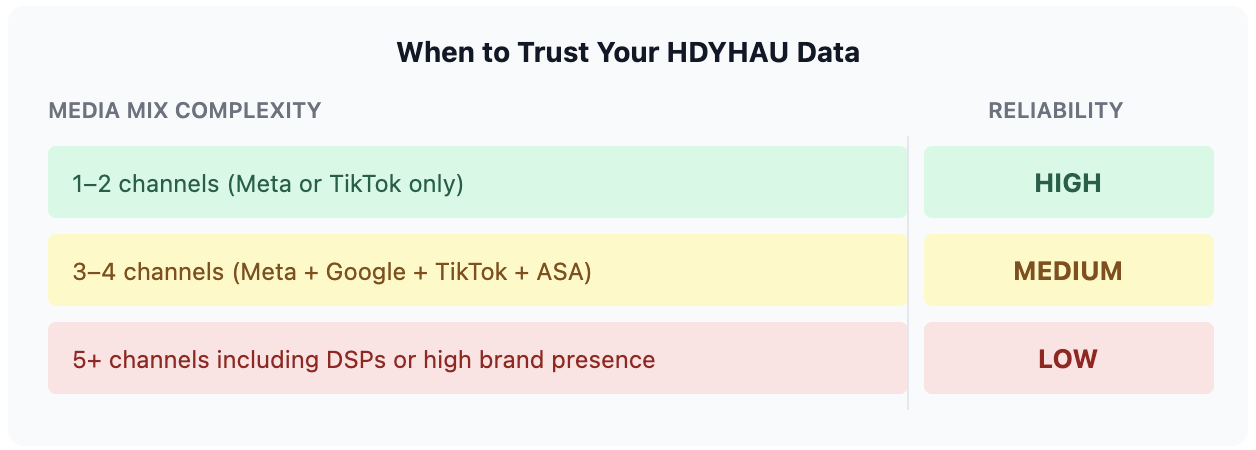1256x450 pixels.
Task: Select the RELIABILITY column header
Action: click(x=1056, y=110)
